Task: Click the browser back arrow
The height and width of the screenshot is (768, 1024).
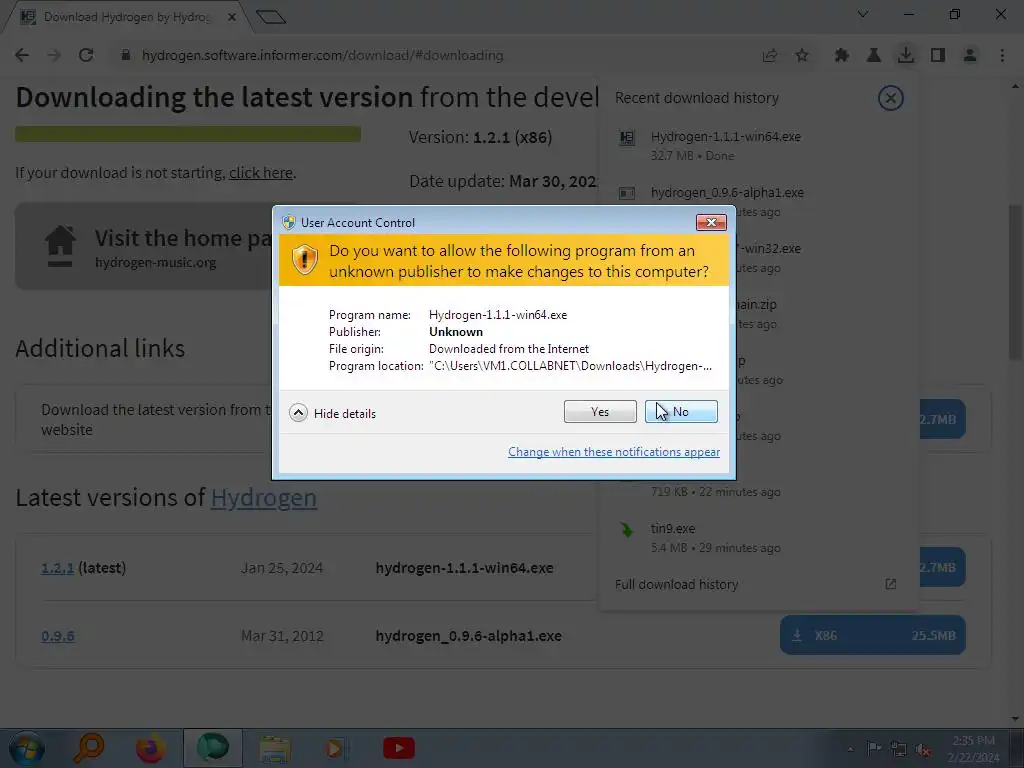Action: 22,56
